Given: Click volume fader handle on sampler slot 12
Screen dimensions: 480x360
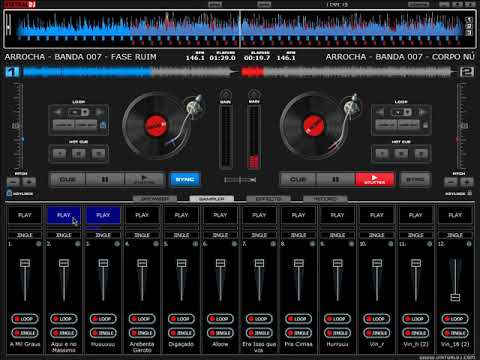Looking at the screenshot, I should click(x=455, y=297).
